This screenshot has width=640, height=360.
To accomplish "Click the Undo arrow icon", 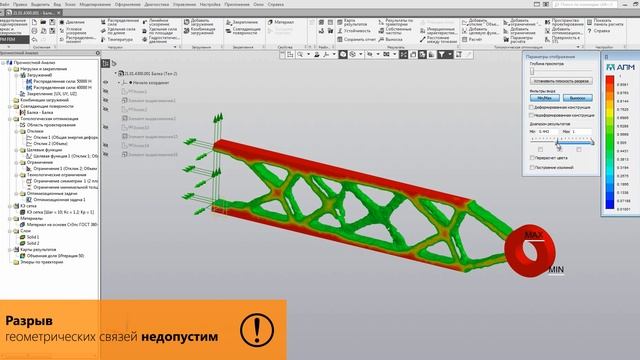I will pos(34,40).
